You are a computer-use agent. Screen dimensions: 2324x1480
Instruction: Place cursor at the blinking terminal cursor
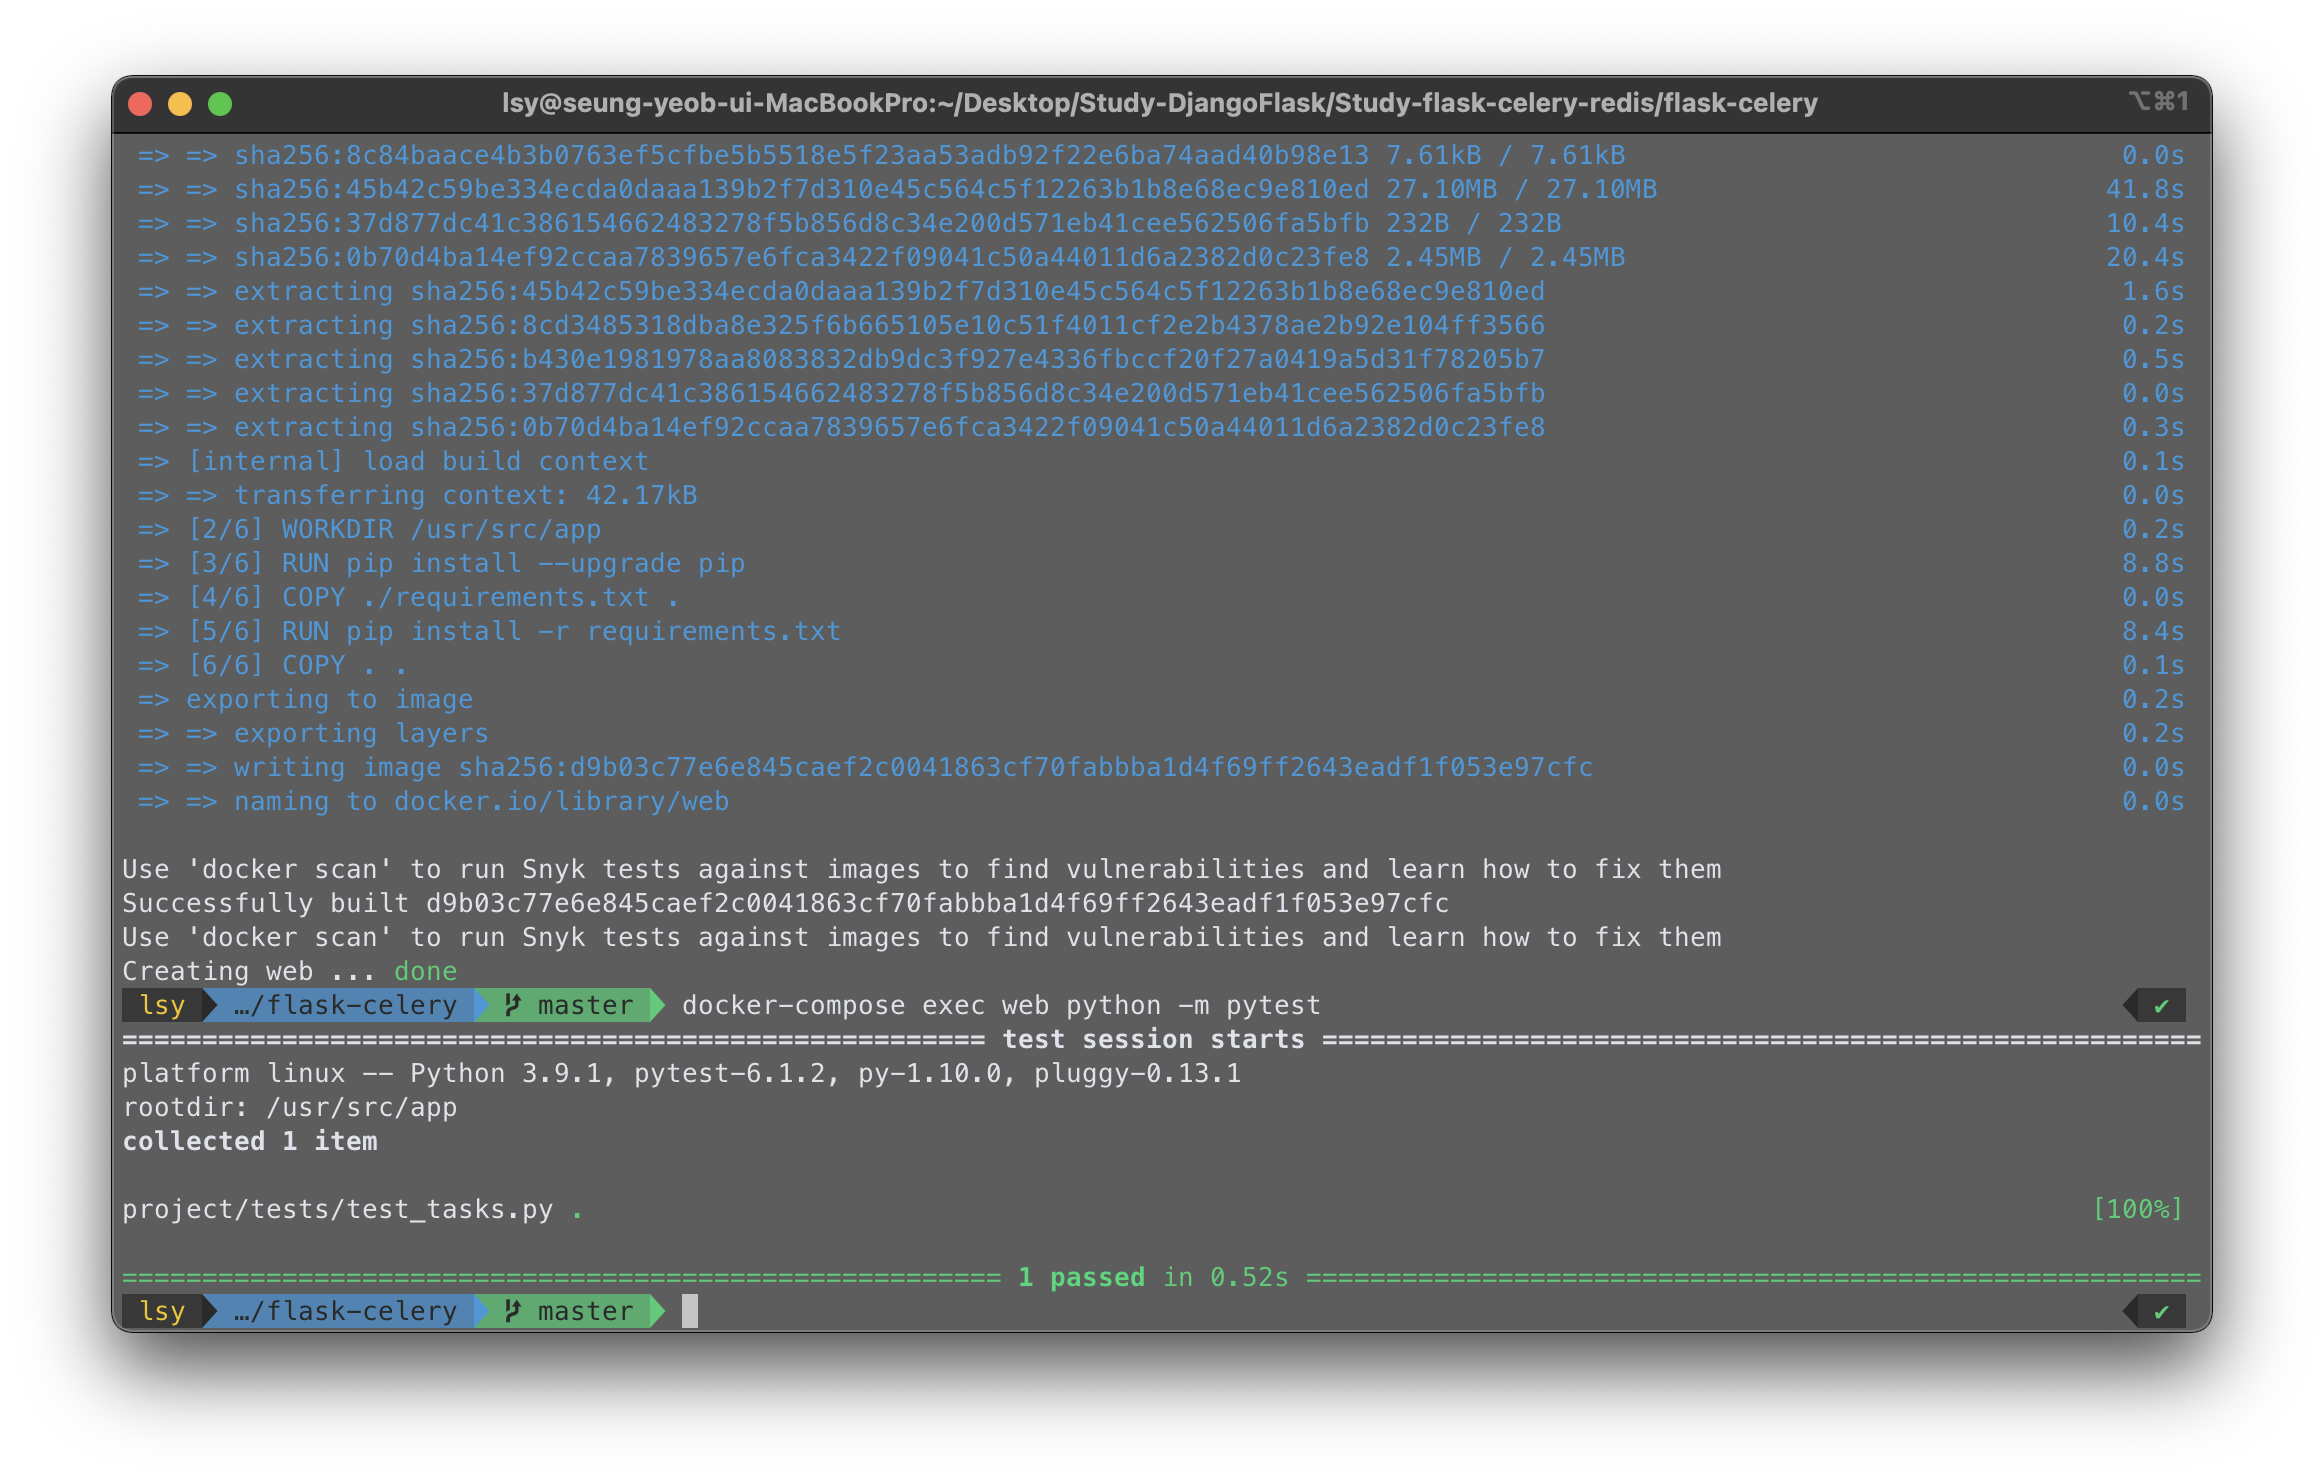pyautogui.click(x=689, y=1311)
